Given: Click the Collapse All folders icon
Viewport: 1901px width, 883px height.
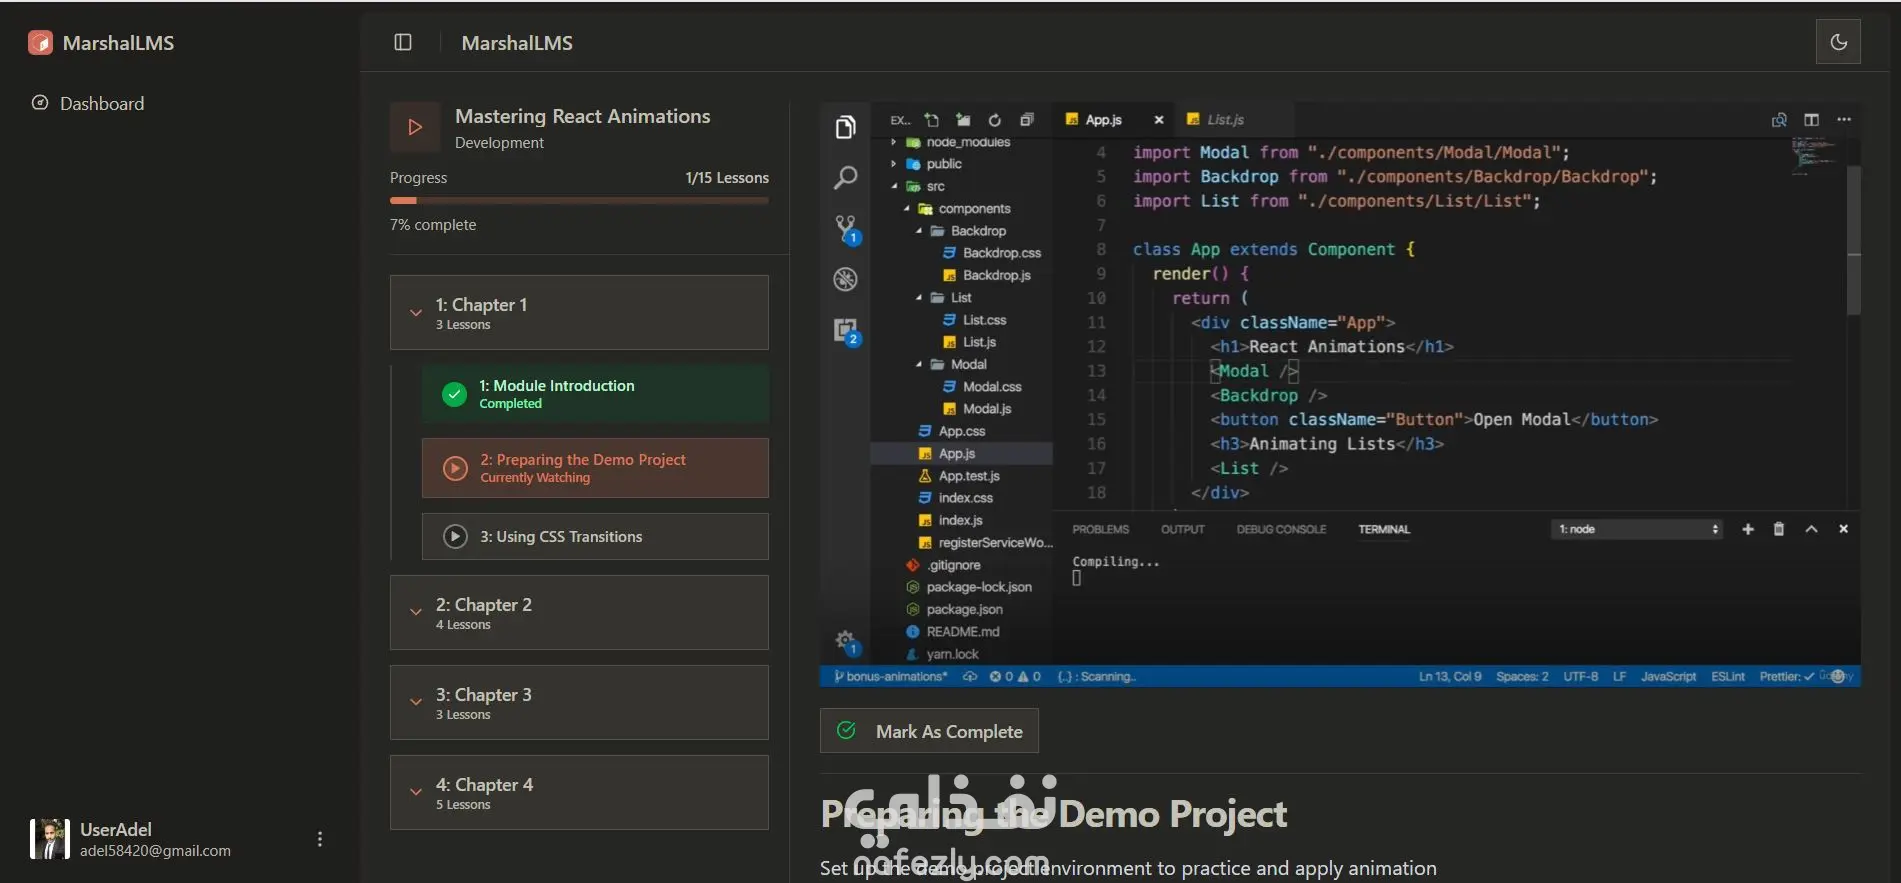Looking at the screenshot, I should pos(1026,120).
